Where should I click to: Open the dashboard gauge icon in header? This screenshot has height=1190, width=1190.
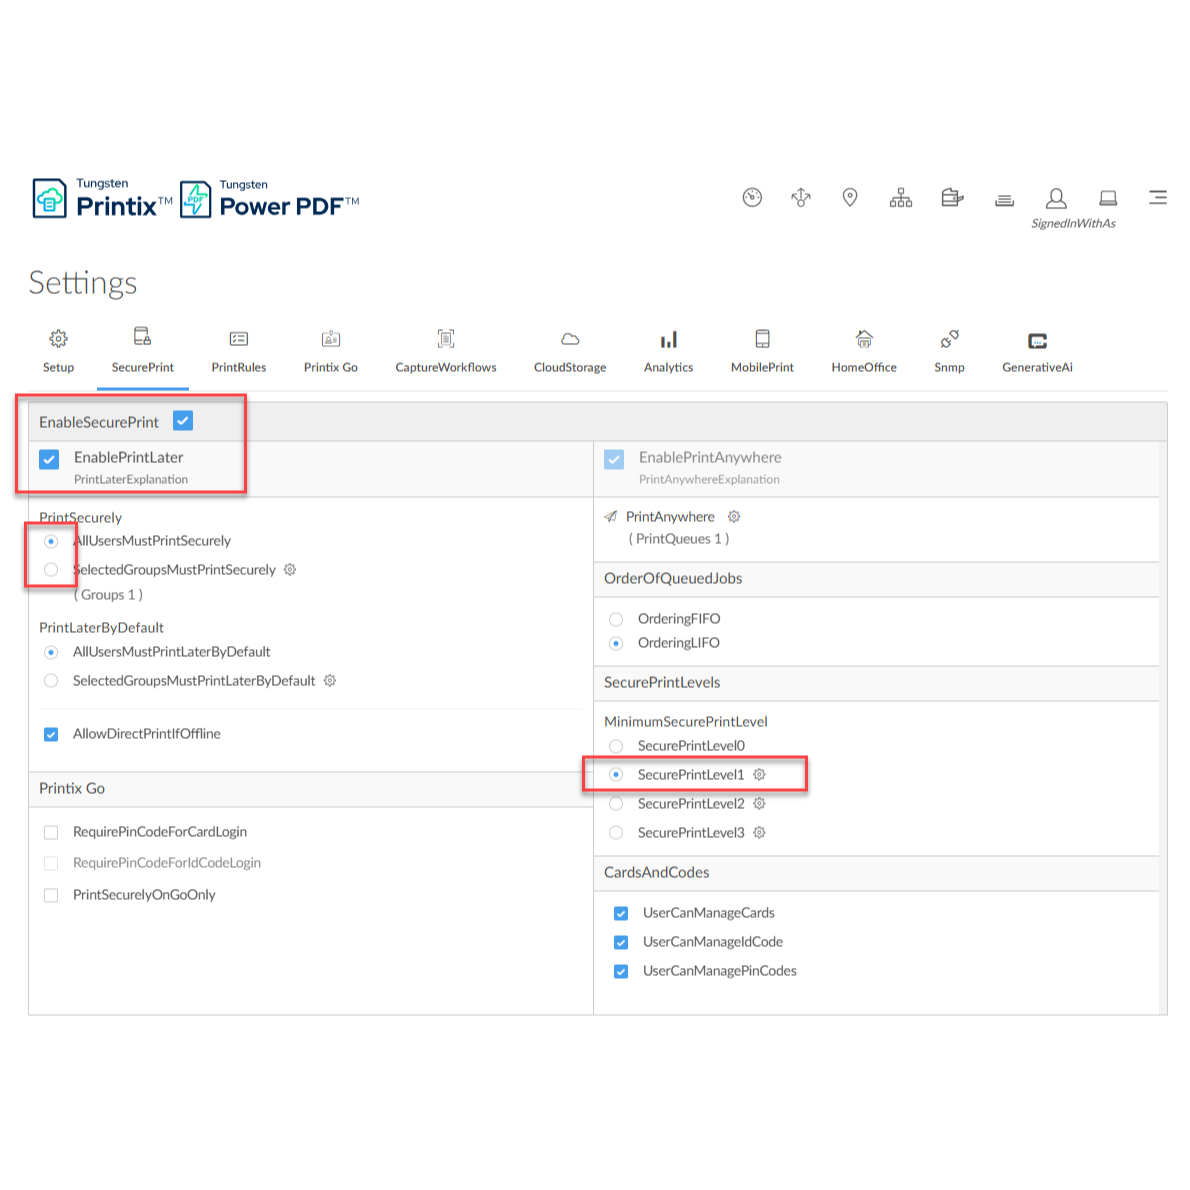coord(752,198)
